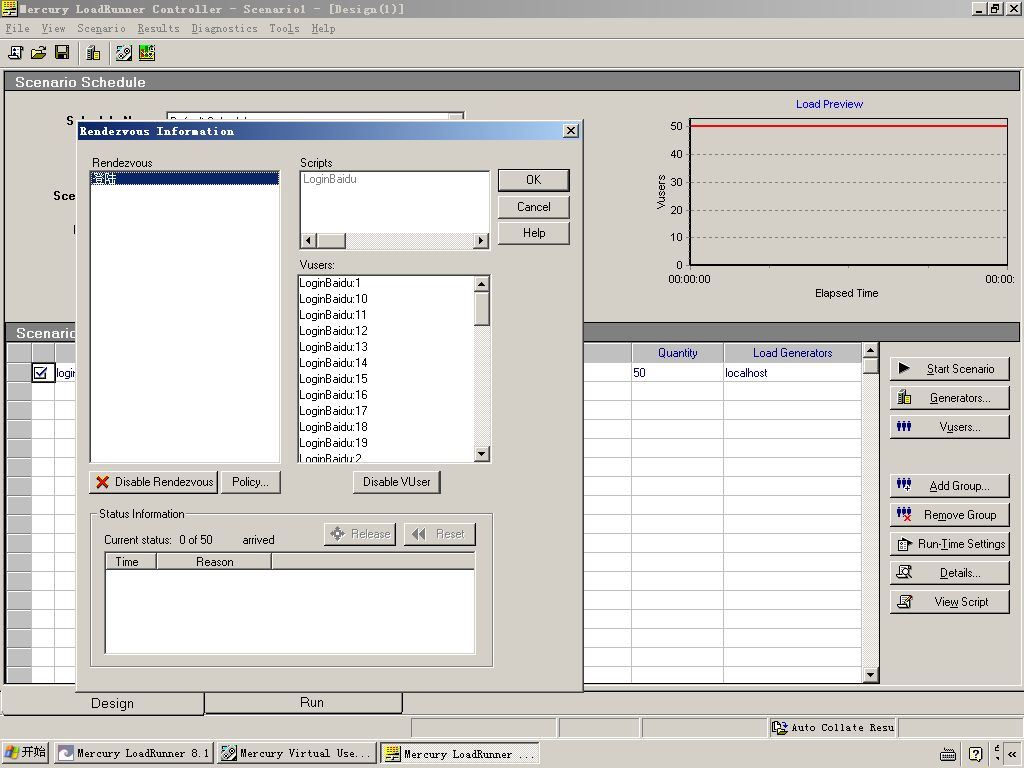This screenshot has height=768, width=1024.
Task: Select the 登陆 rendezvous entry
Action: coord(185,178)
